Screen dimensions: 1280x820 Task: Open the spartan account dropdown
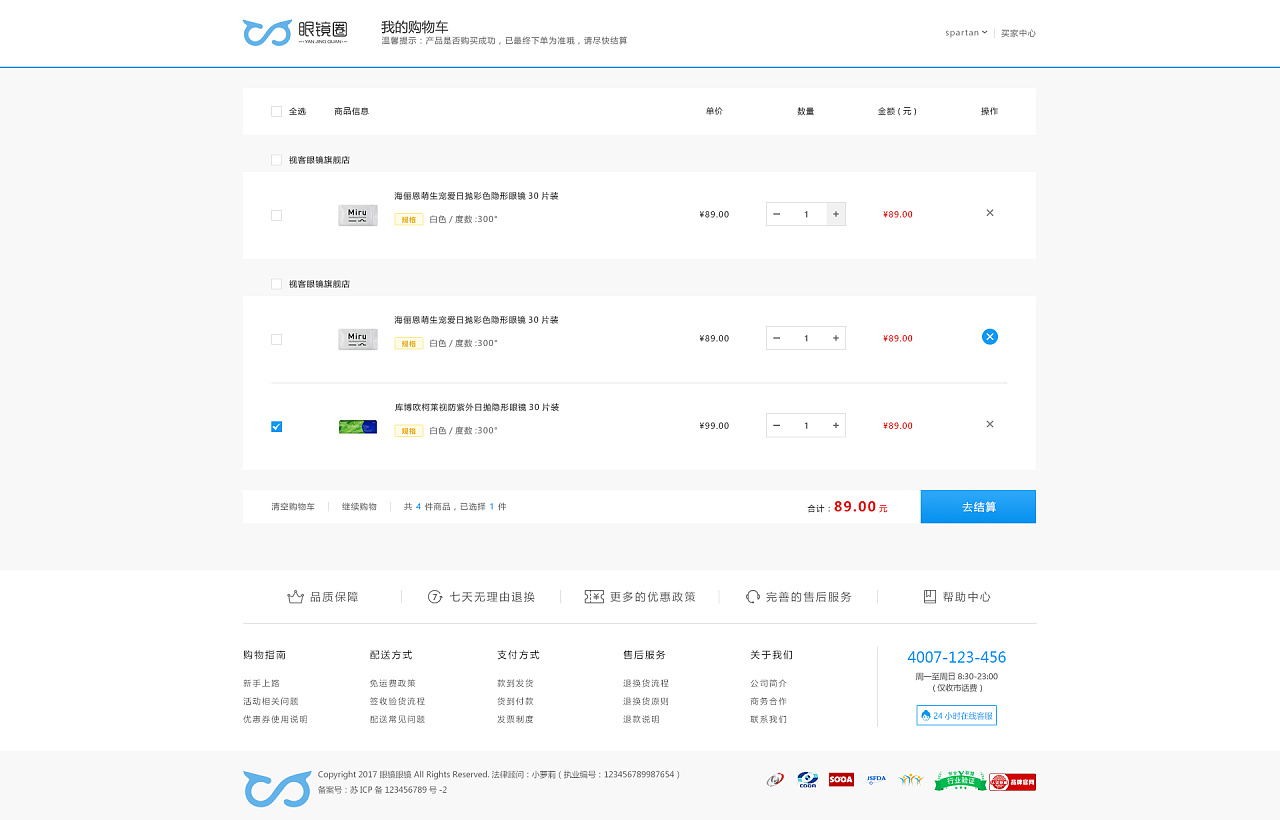[964, 32]
